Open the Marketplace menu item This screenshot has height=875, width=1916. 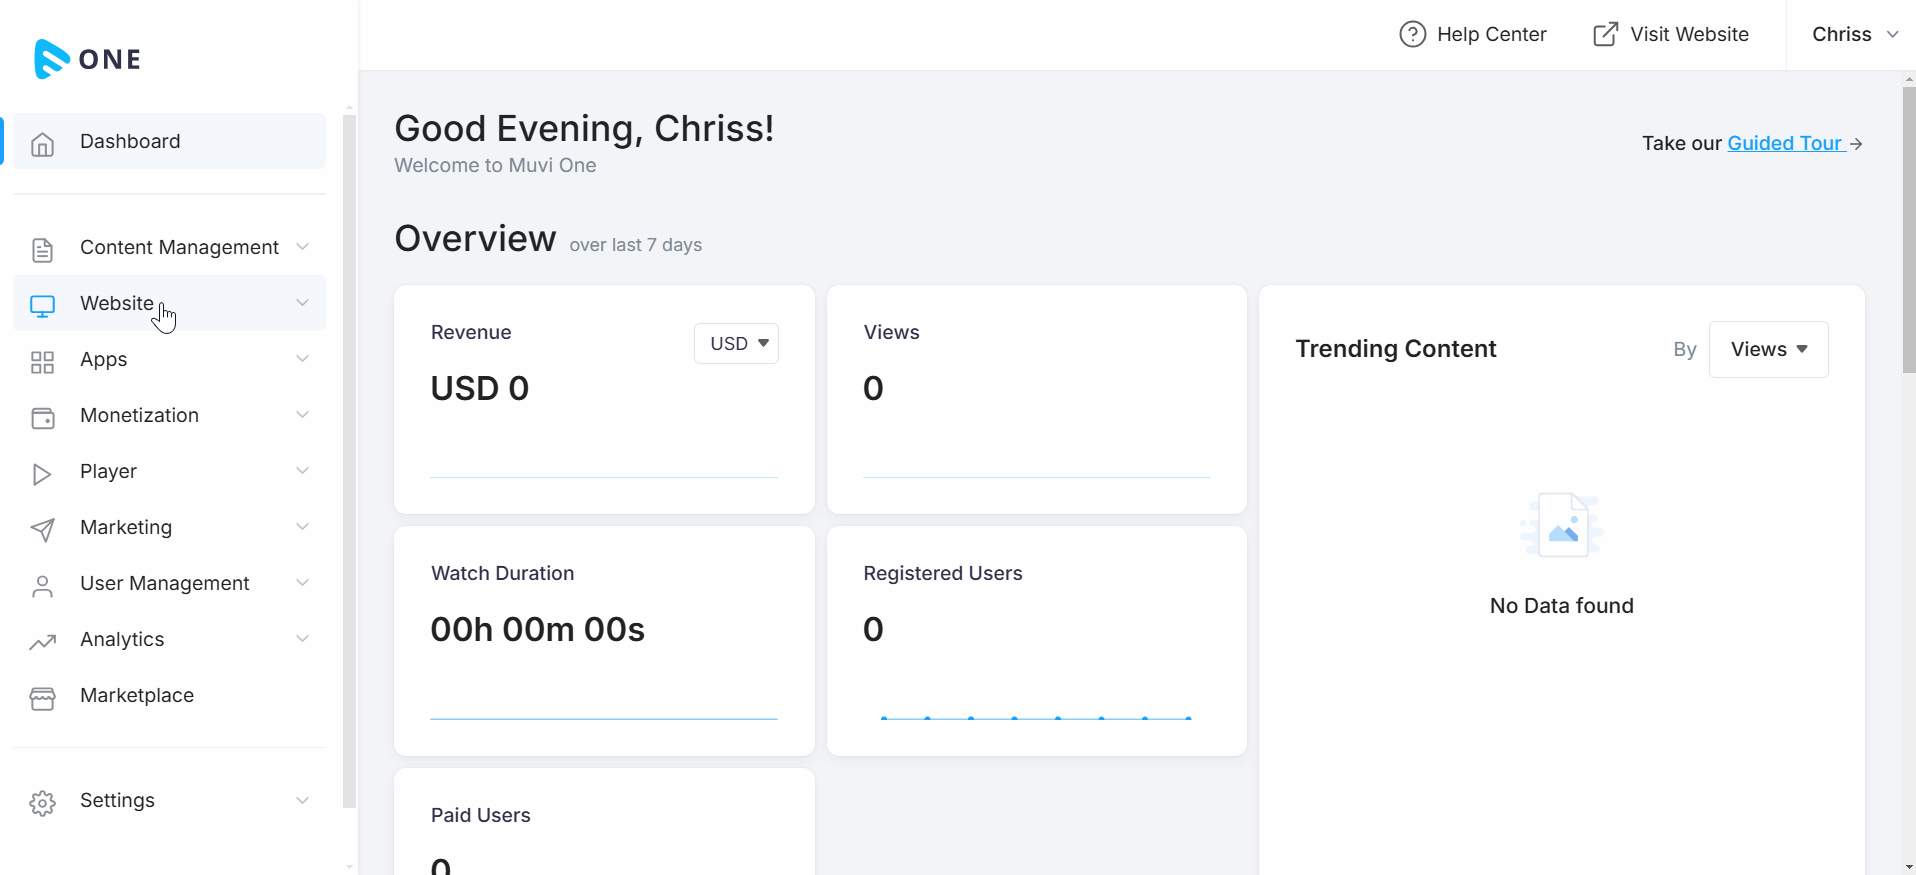[x=137, y=696]
